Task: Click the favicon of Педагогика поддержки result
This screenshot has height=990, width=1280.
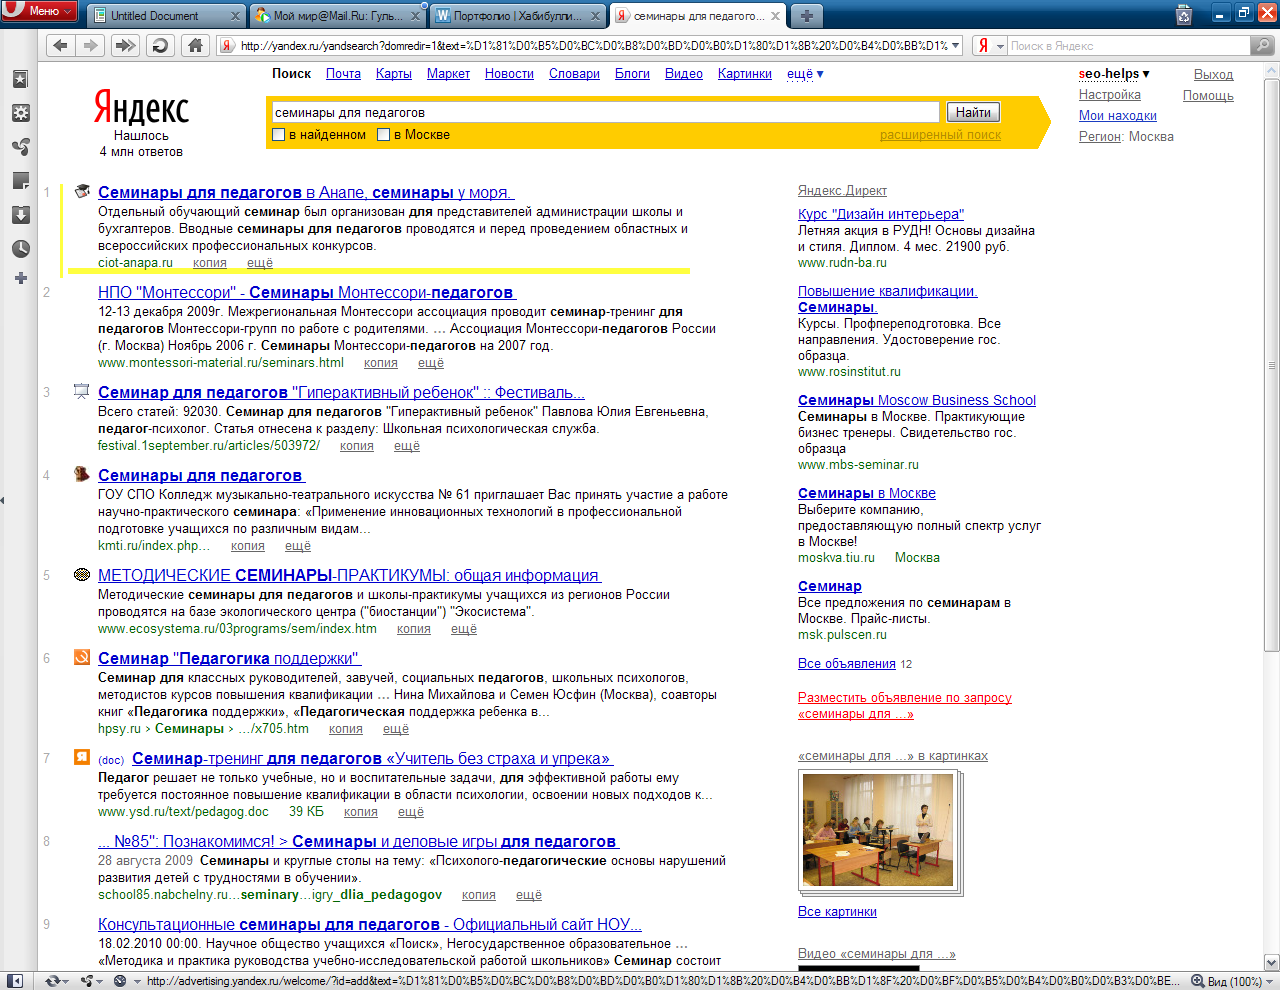Action: [82, 657]
